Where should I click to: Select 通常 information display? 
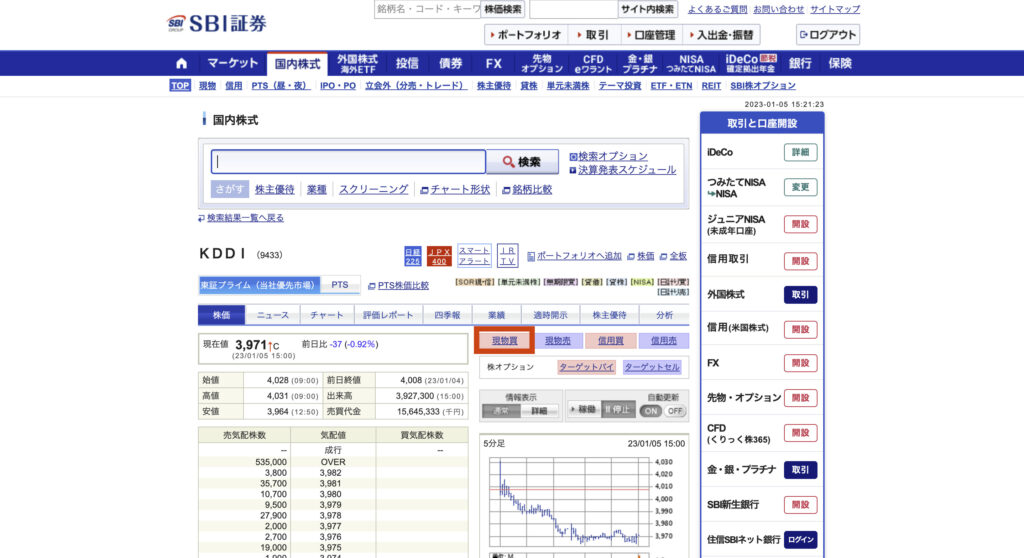[501, 411]
